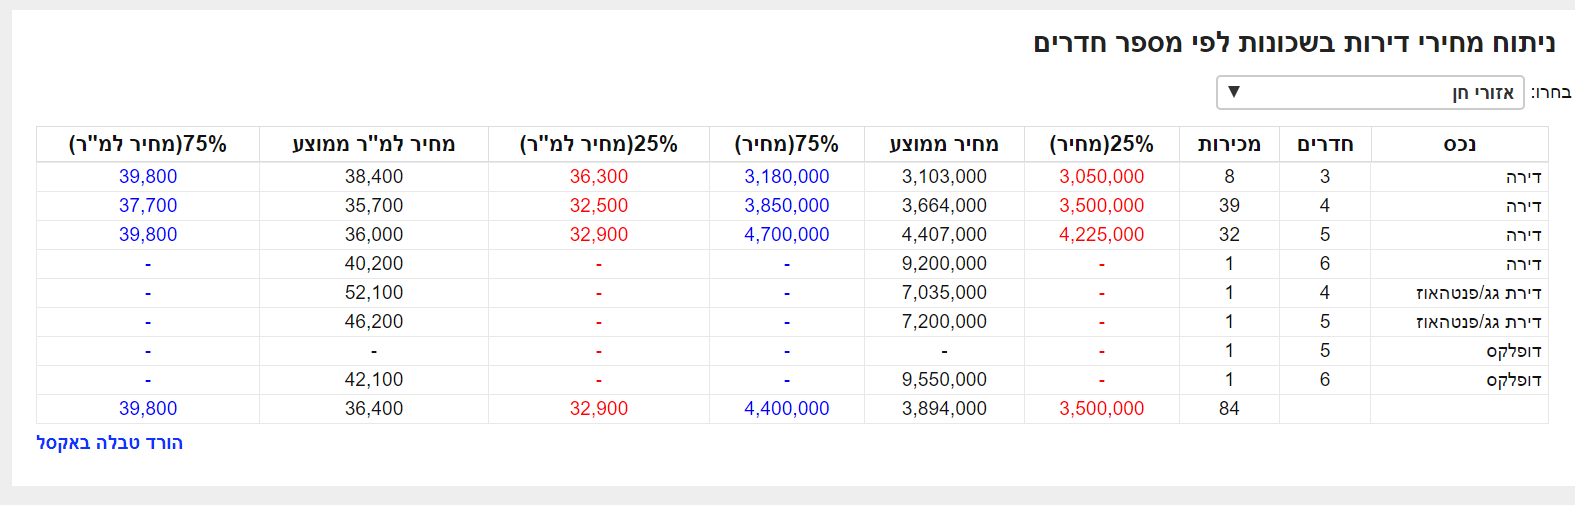Click the 3,050,000 price cell
Viewport: 1575px width, 505px height.
click(x=1101, y=177)
